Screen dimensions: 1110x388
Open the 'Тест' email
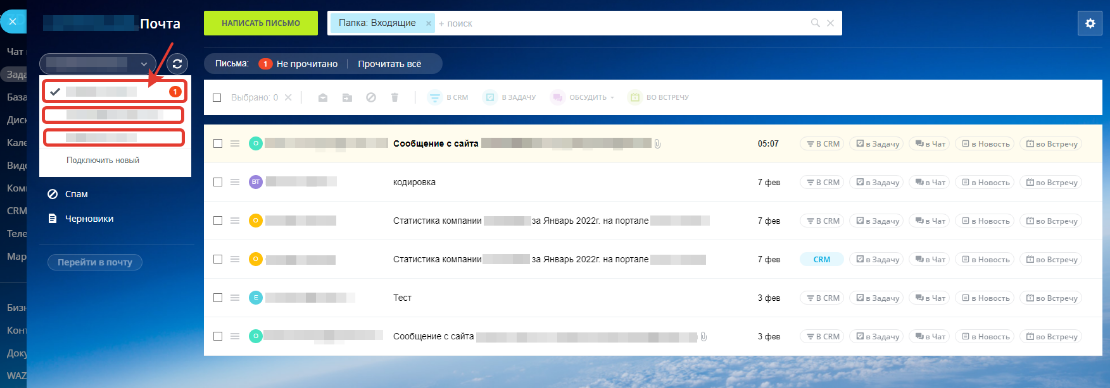[x=402, y=298]
